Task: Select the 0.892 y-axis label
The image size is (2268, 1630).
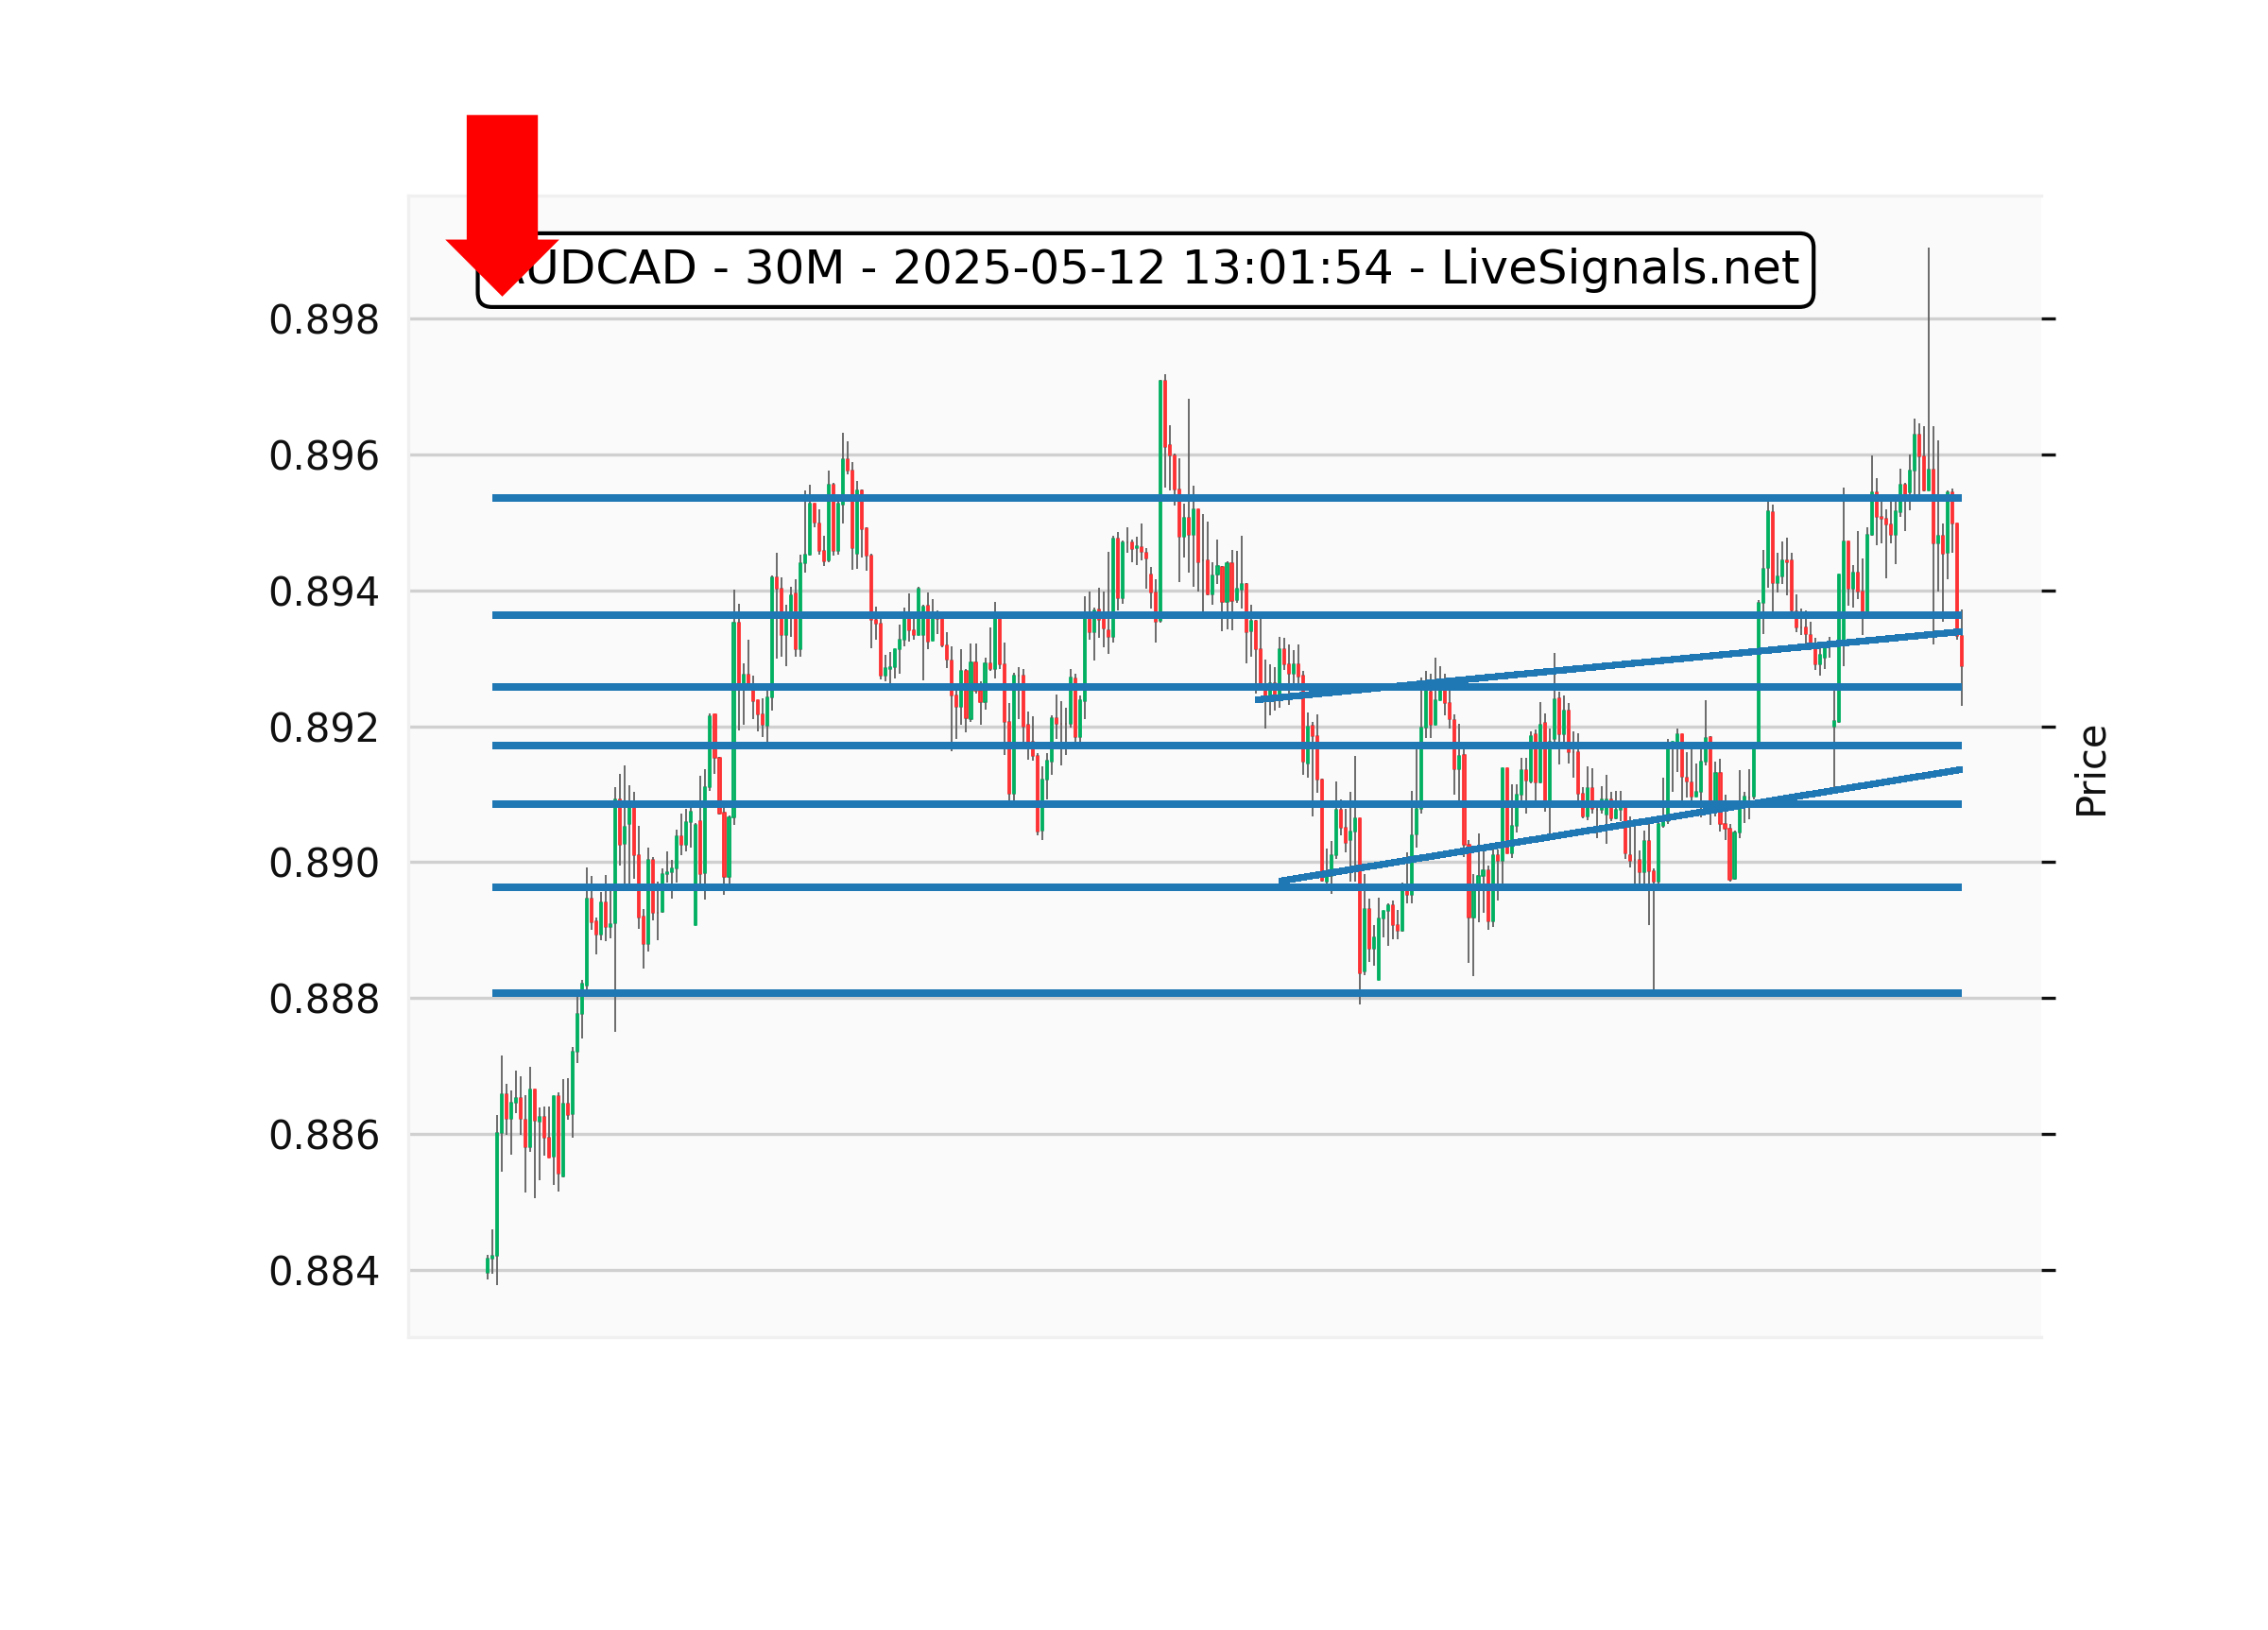Action: pyautogui.click(x=324, y=729)
